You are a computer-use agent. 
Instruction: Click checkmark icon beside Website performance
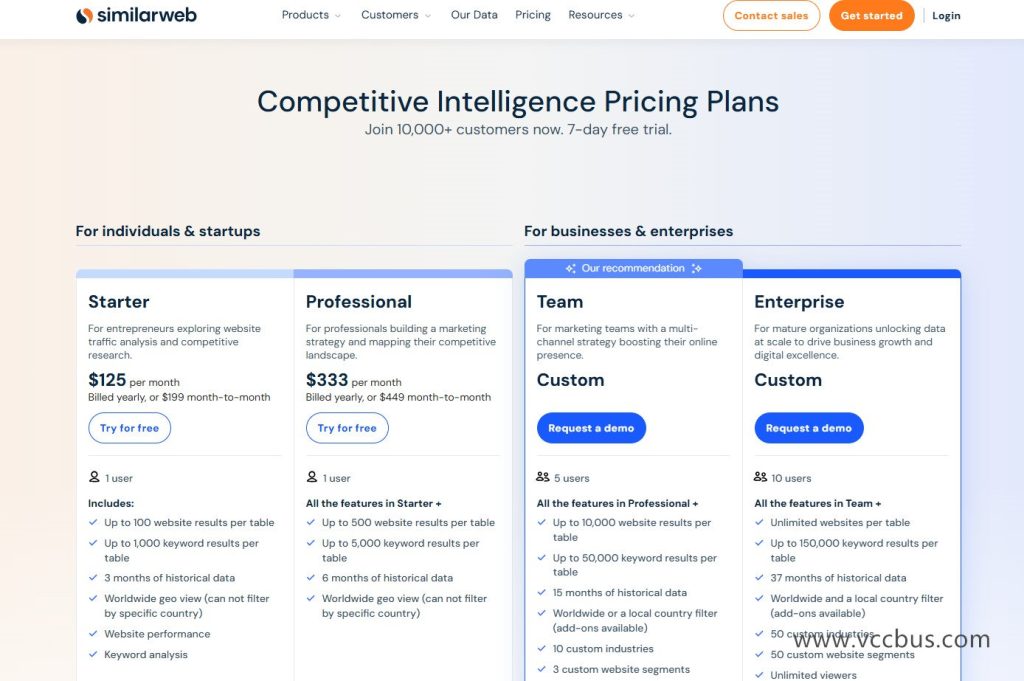tap(93, 634)
